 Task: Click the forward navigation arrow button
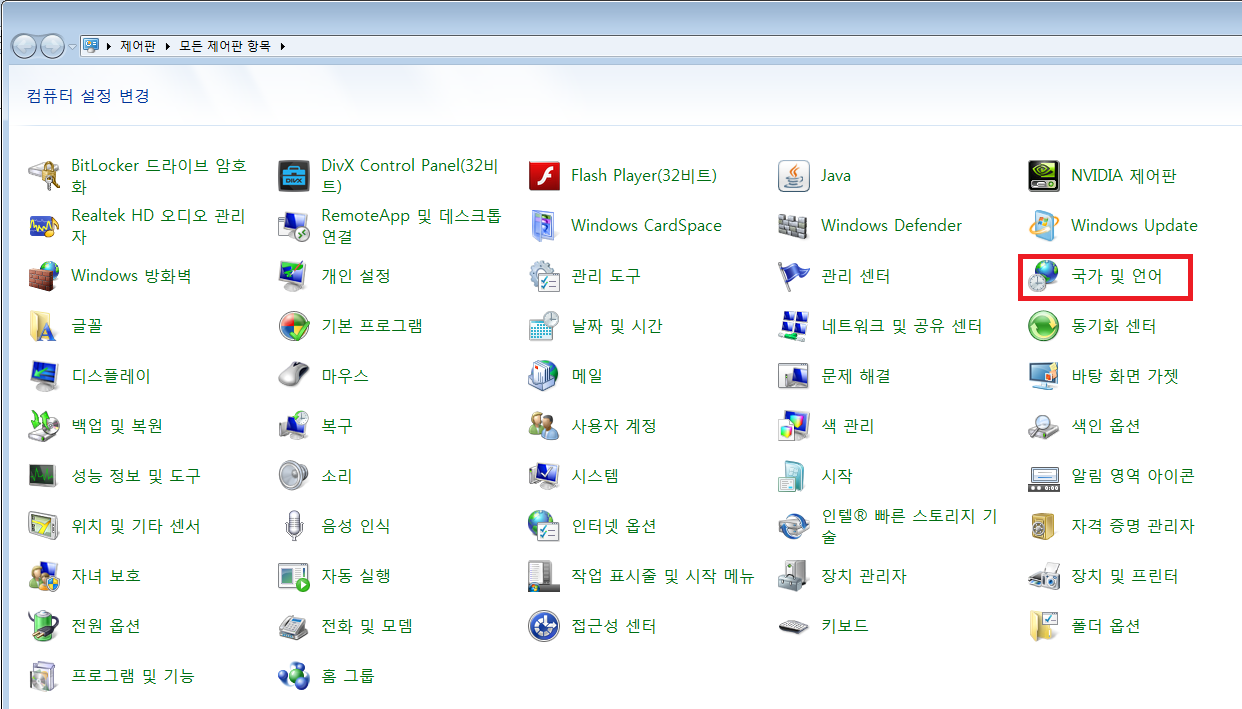point(52,46)
